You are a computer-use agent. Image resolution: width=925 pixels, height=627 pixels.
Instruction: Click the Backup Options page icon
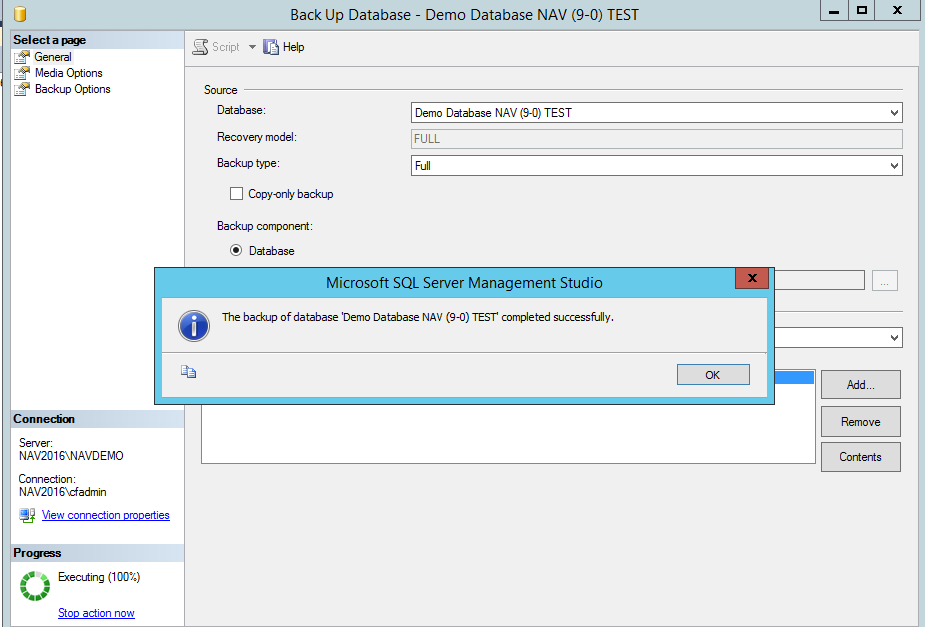(22, 88)
